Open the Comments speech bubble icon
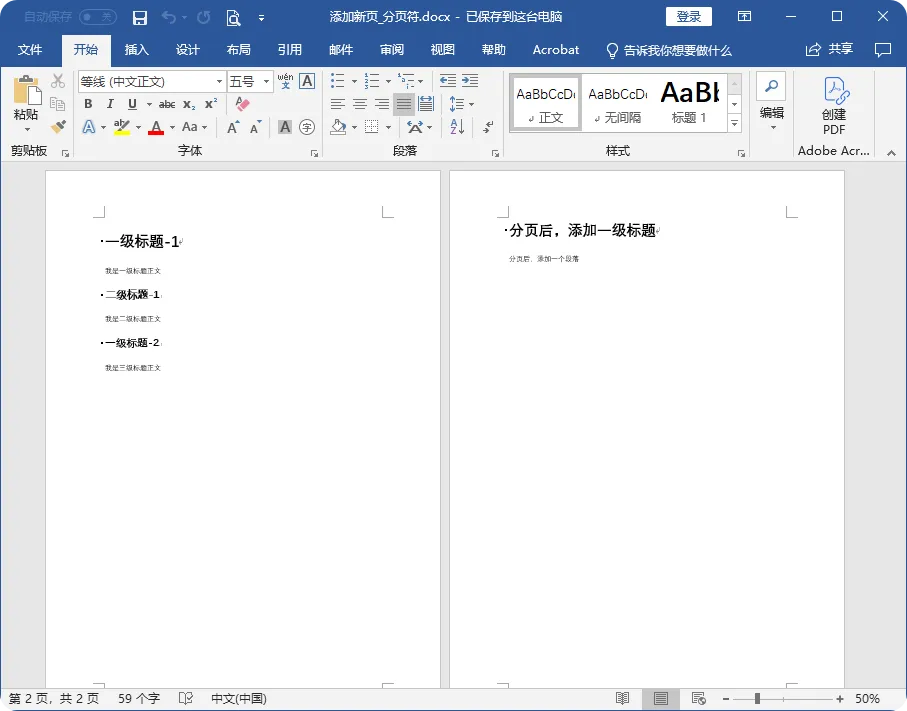Screen dimensions: 907x711 click(x=883, y=50)
